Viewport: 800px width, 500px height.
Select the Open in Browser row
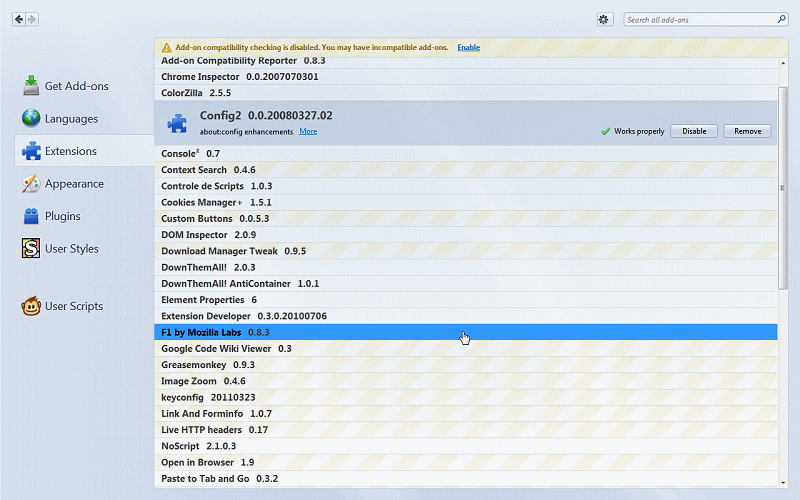point(466,462)
